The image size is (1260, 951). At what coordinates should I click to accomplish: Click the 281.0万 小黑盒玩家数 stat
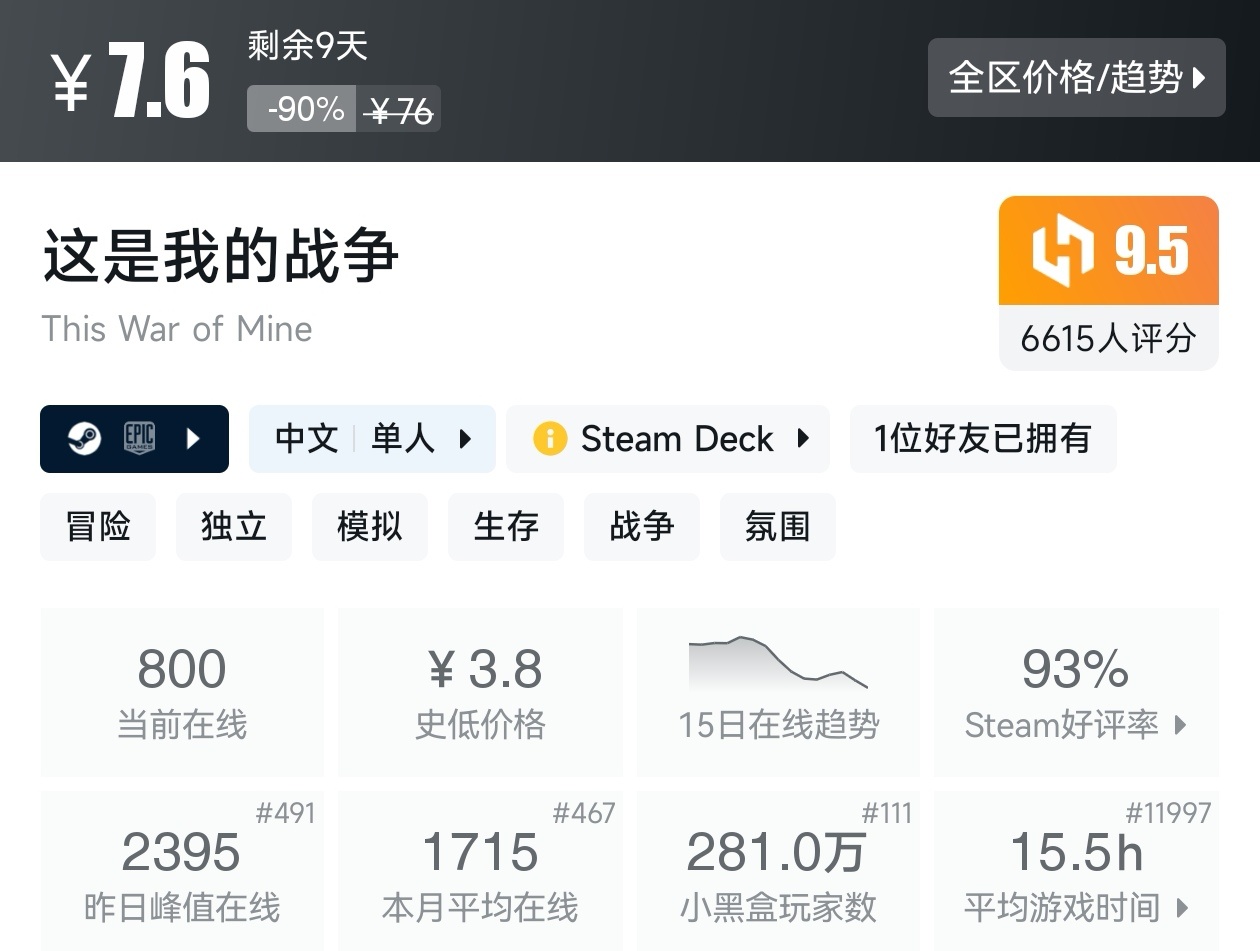click(x=778, y=871)
